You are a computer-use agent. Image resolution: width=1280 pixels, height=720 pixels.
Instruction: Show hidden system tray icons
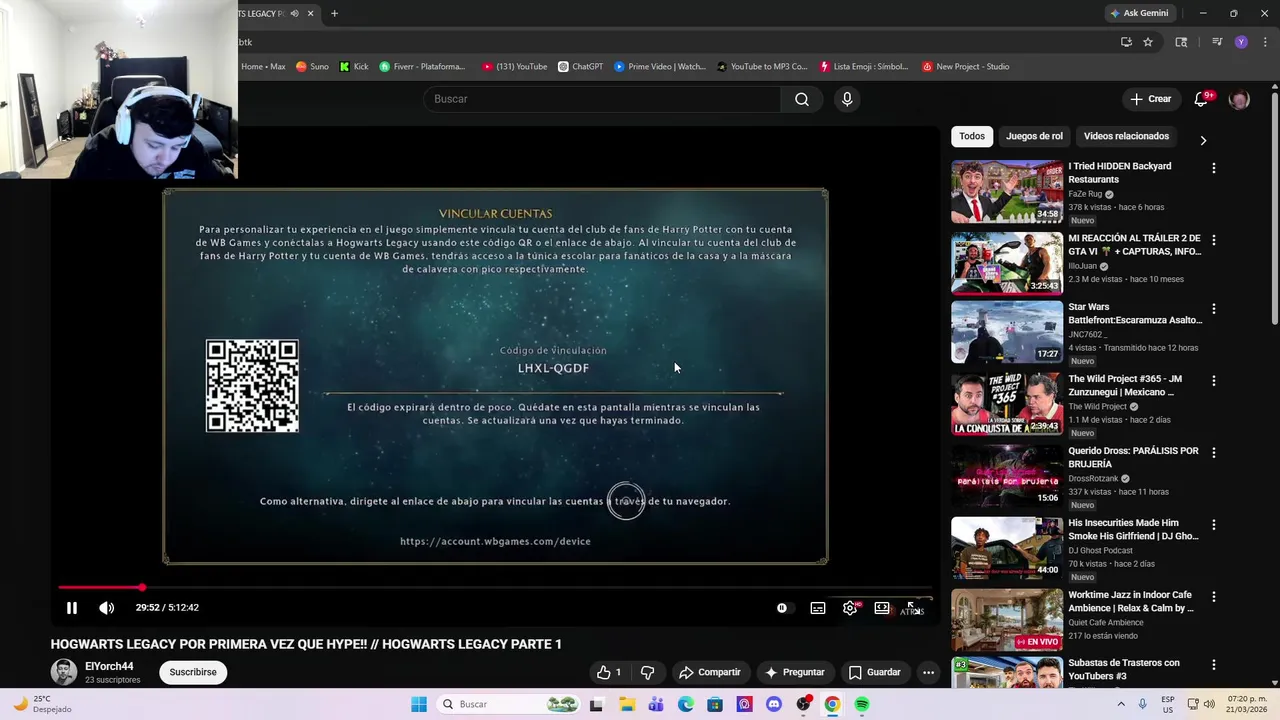coord(1121,704)
